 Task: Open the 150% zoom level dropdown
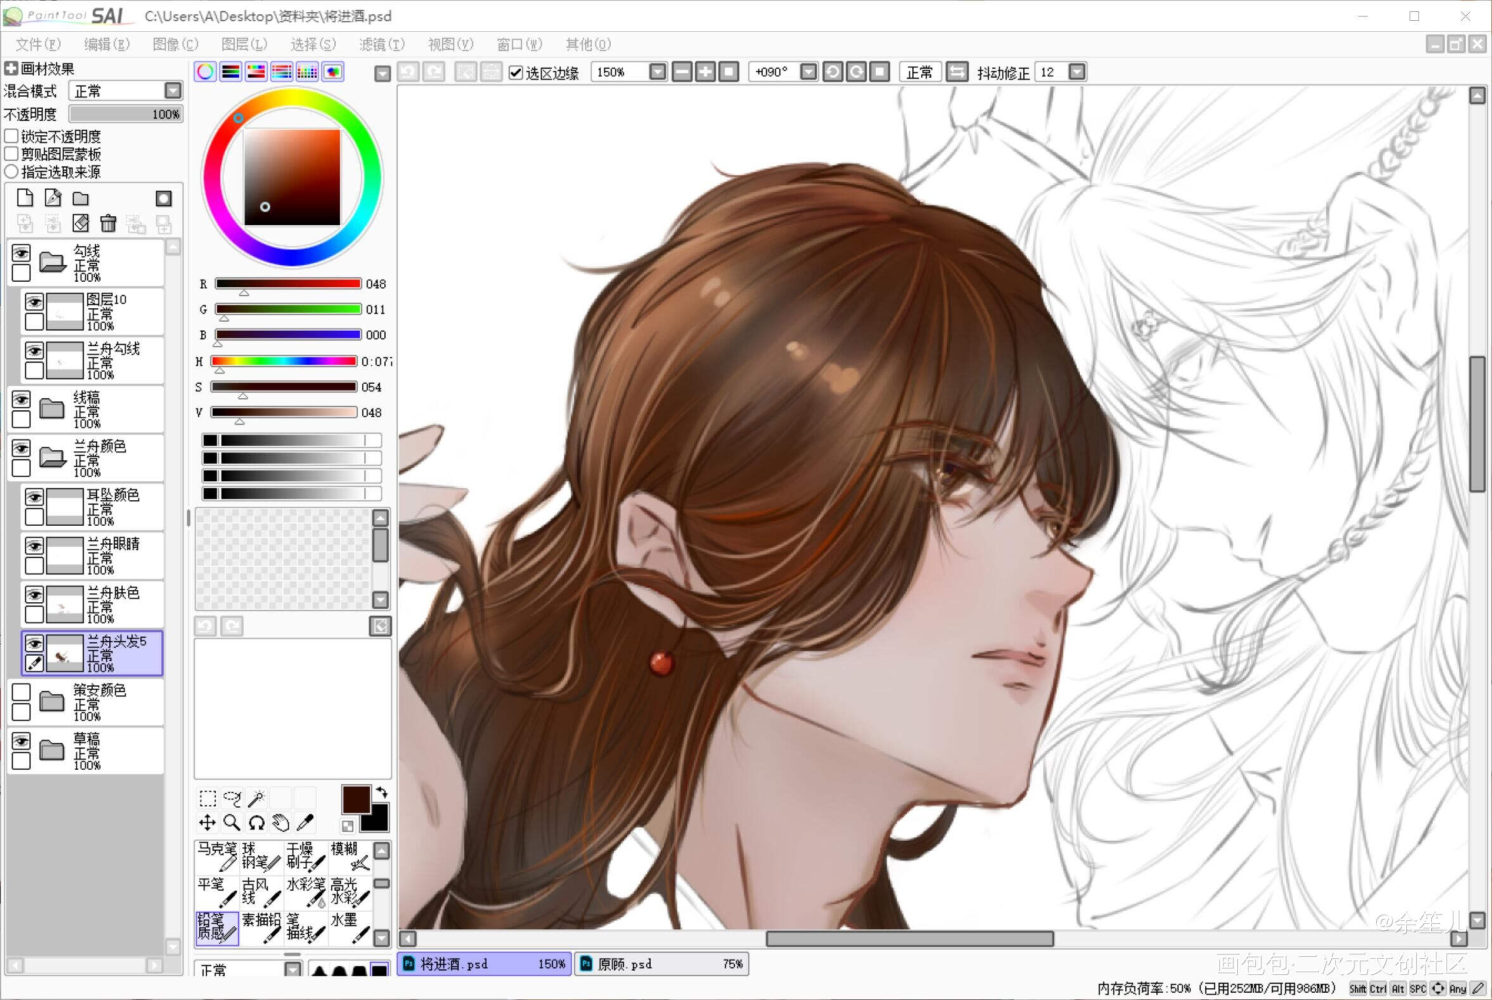(x=657, y=72)
